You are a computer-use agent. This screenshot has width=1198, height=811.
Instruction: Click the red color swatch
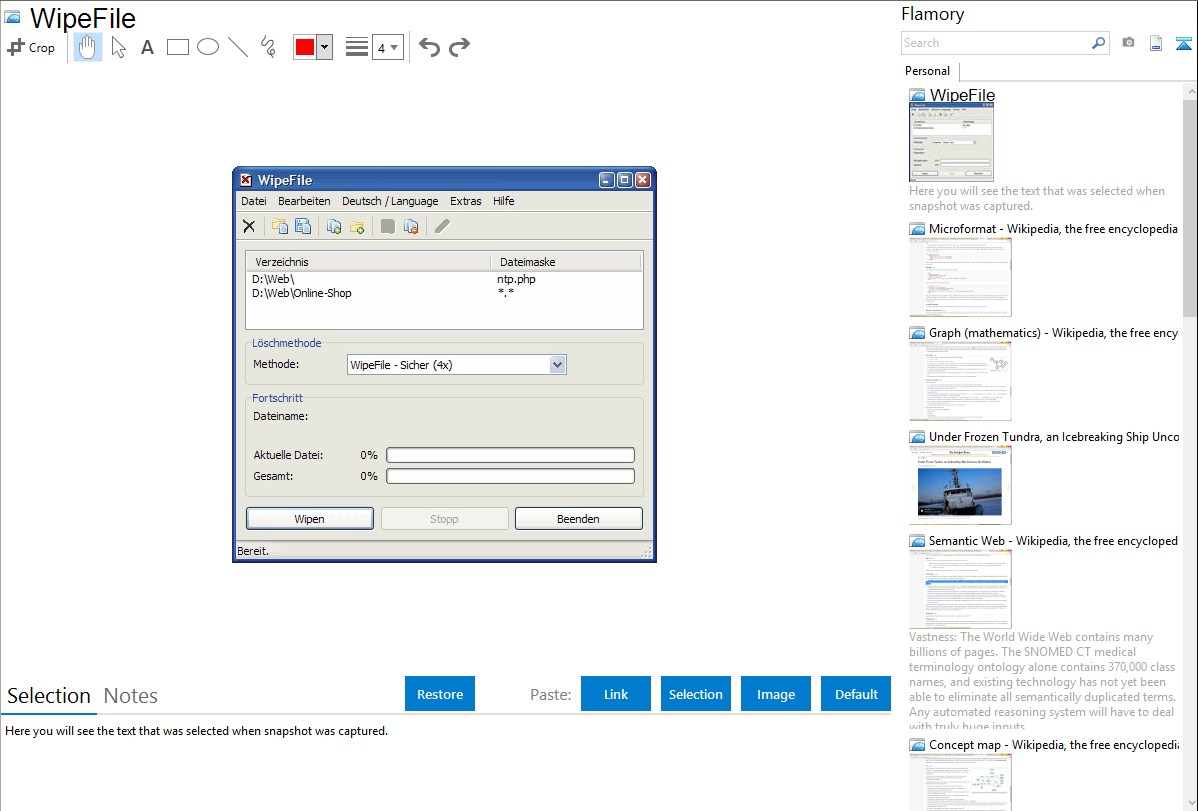pos(305,47)
